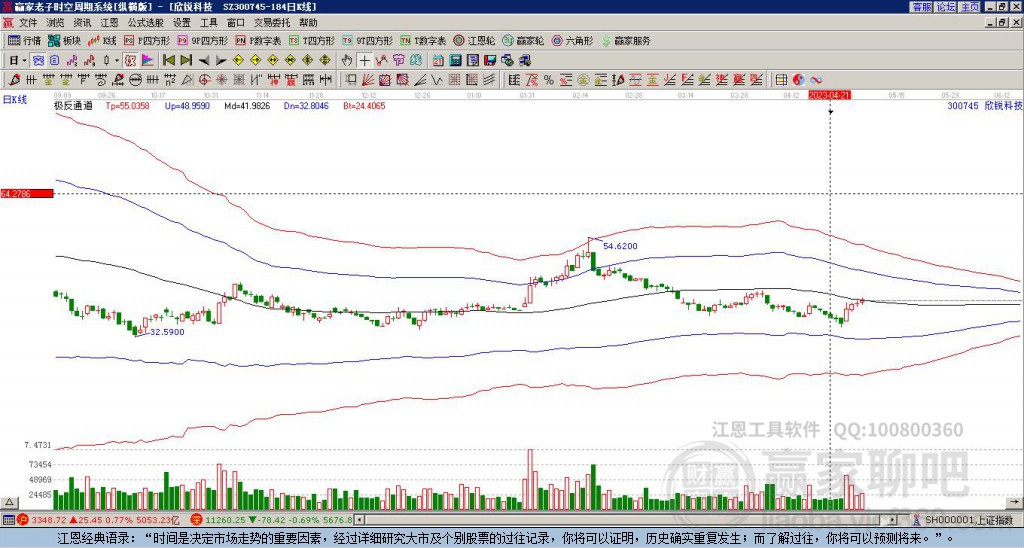Toggle the 权 adjustment button

(130, 61)
